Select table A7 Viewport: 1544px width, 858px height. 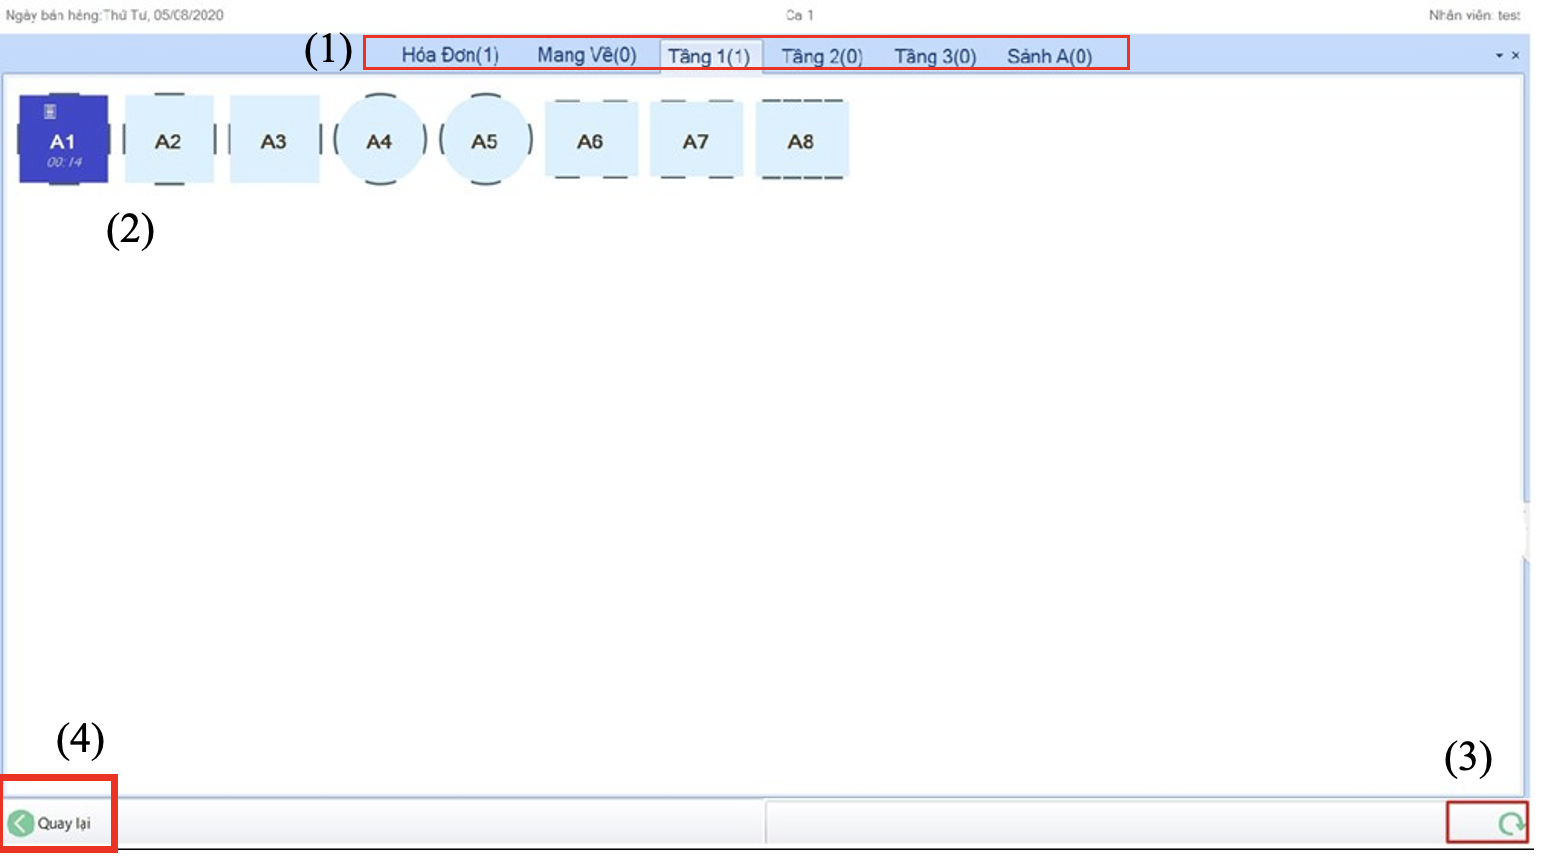[x=696, y=140]
